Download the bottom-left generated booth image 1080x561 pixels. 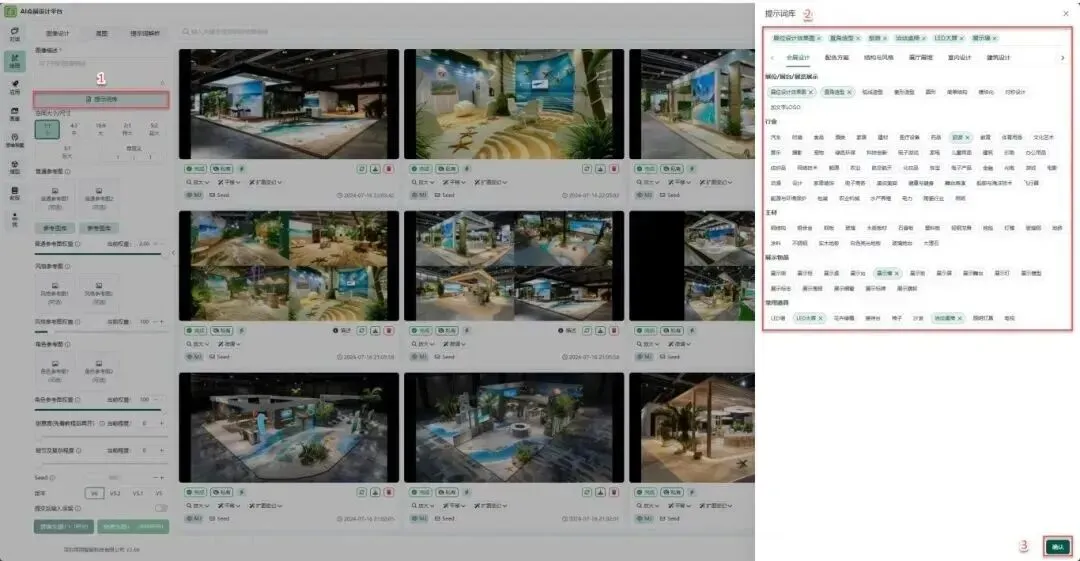(x=375, y=492)
